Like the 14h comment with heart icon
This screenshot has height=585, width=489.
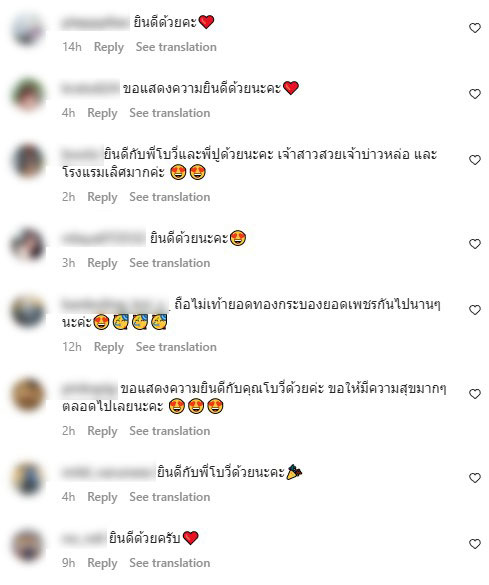tap(474, 28)
